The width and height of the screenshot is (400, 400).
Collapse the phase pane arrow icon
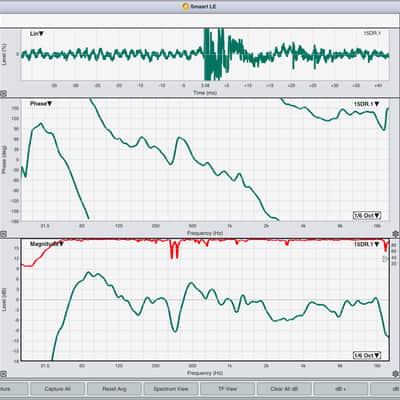(x=3, y=234)
